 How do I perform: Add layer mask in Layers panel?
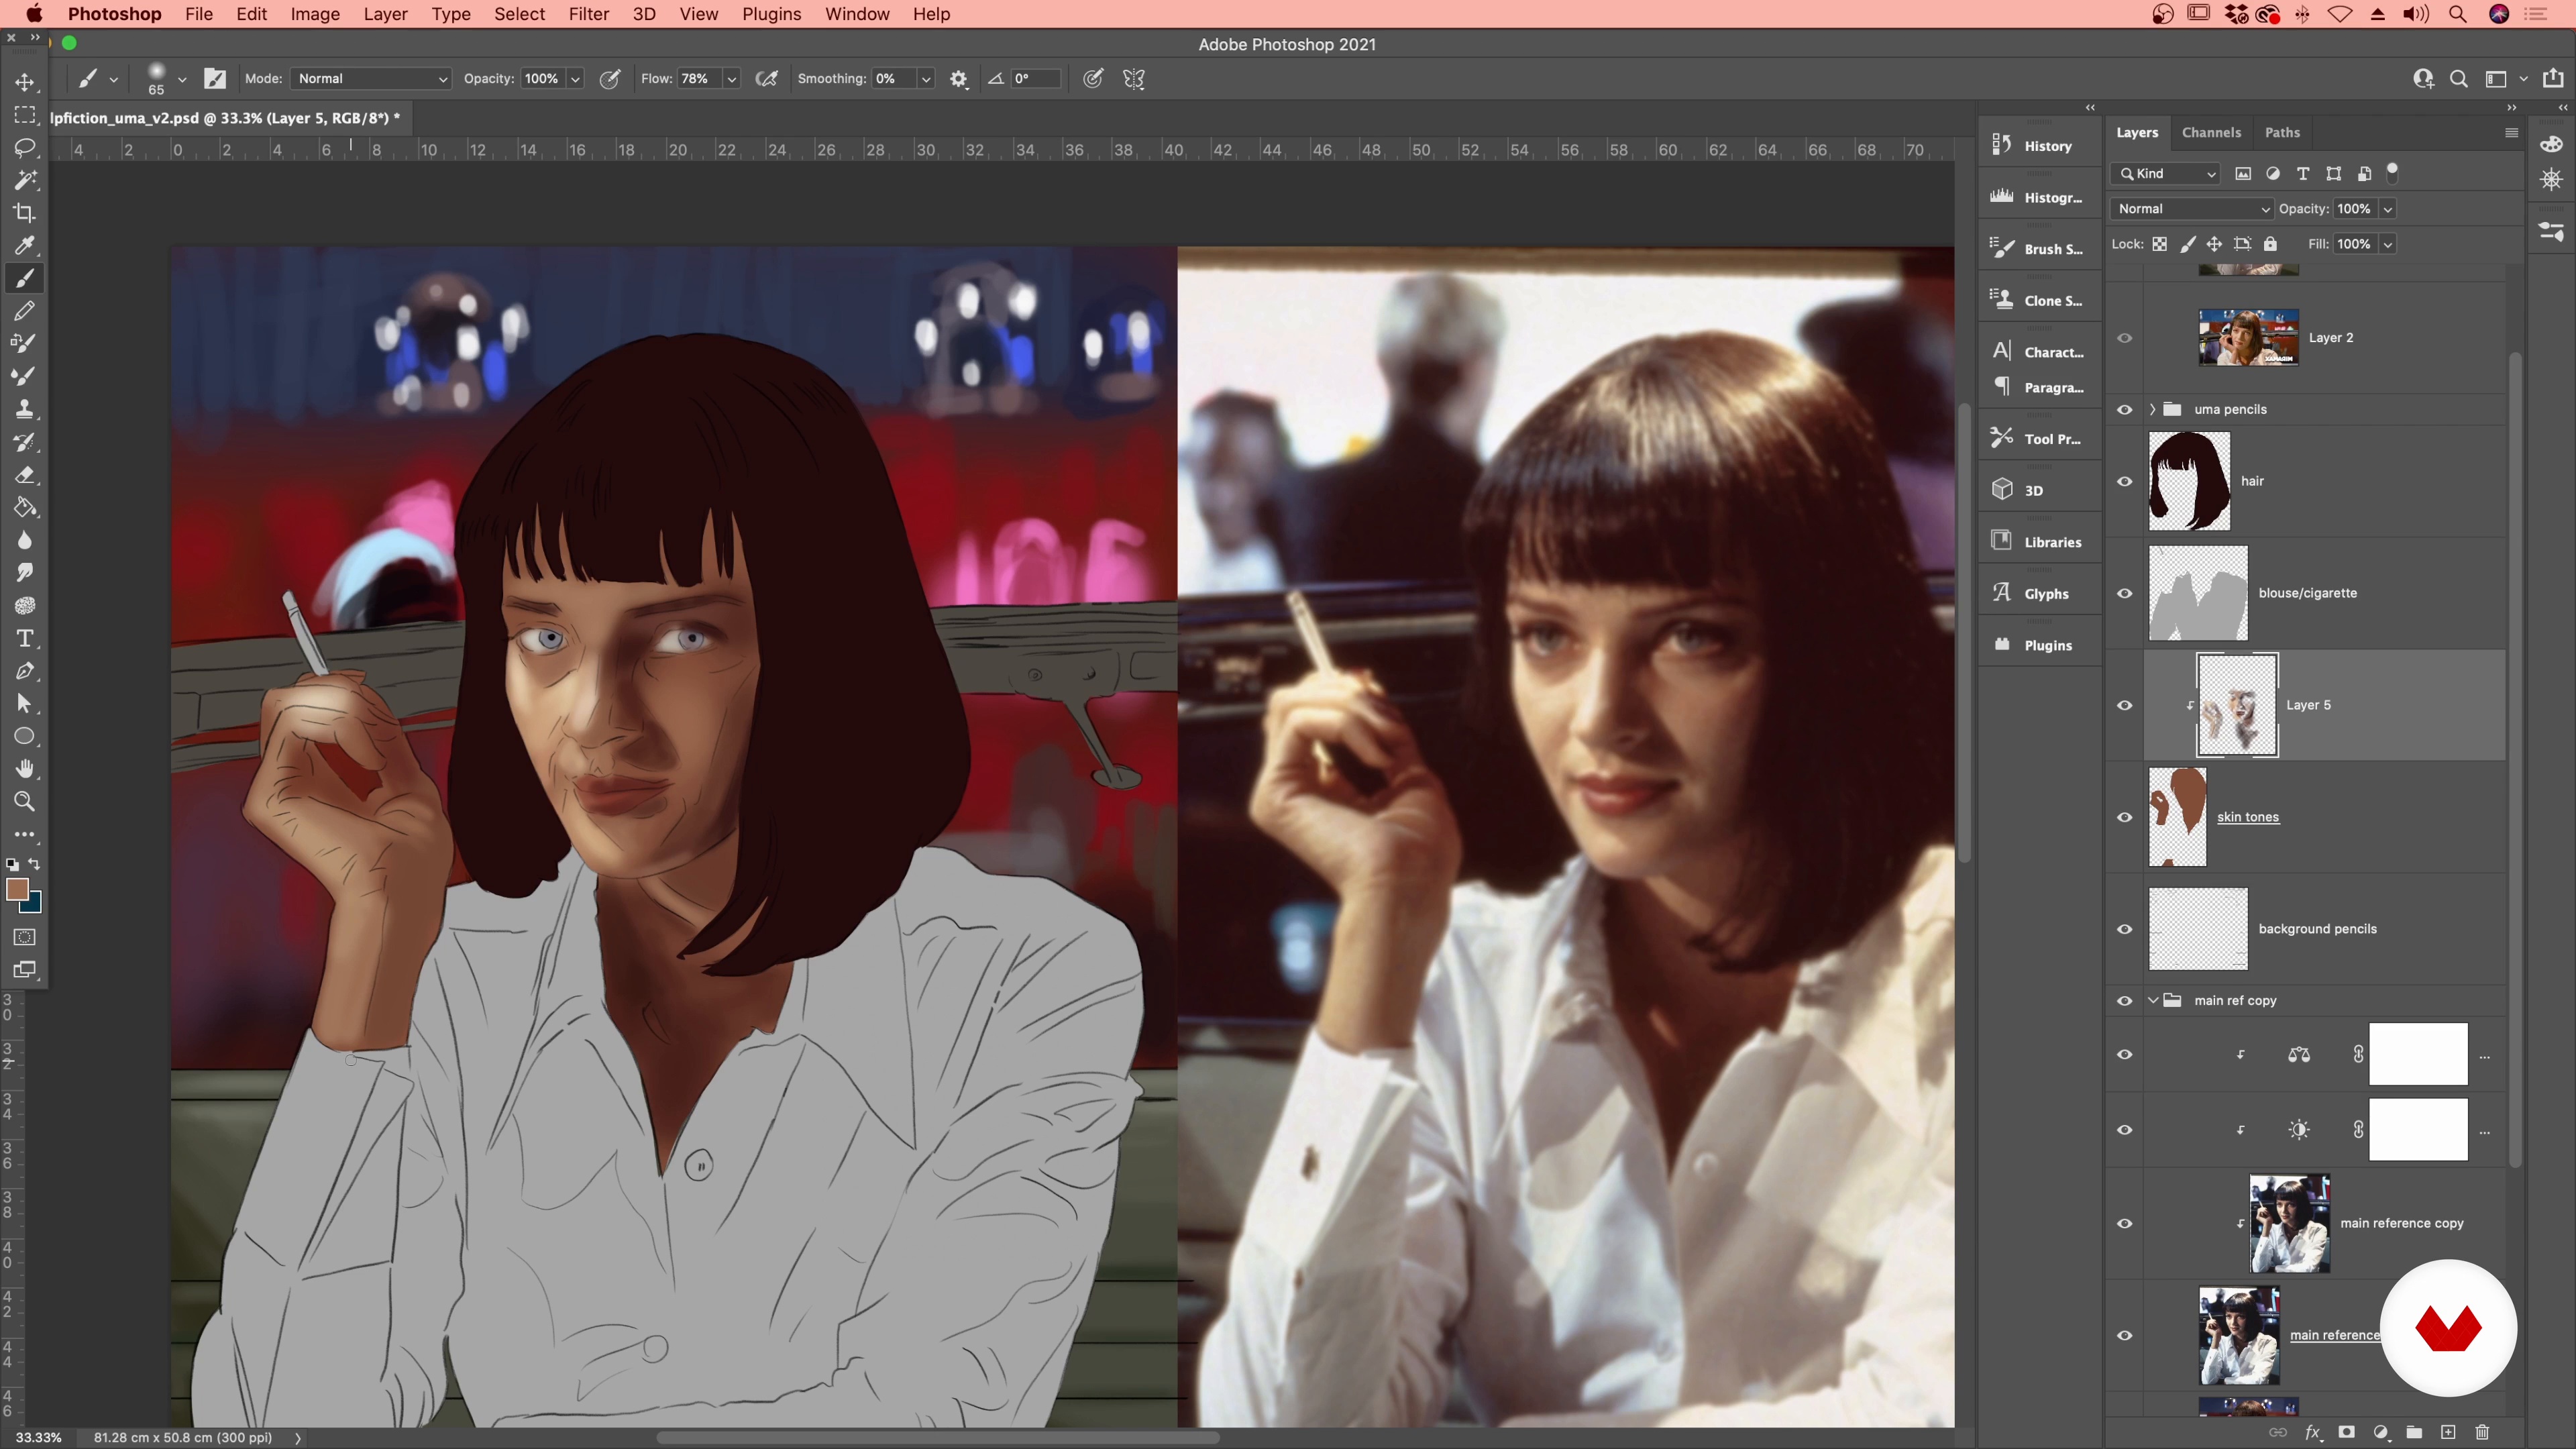pyautogui.click(x=2347, y=1432)
